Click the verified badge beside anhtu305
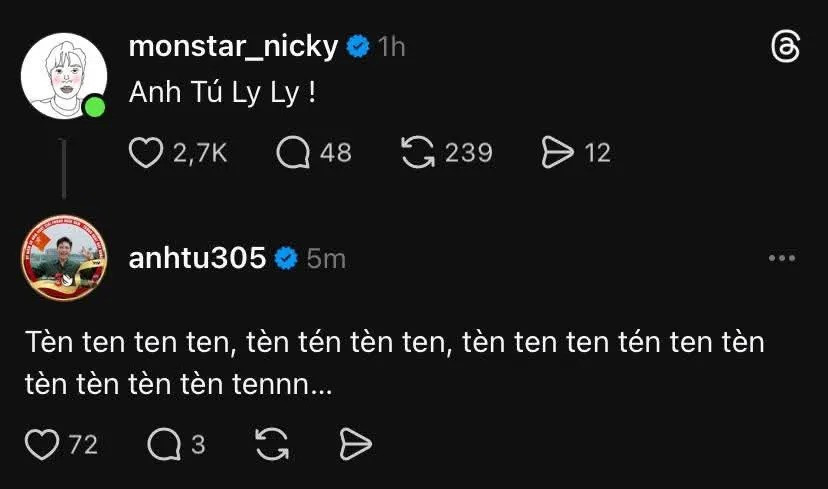Screen dimensions: 828x489 click(286, 258)
